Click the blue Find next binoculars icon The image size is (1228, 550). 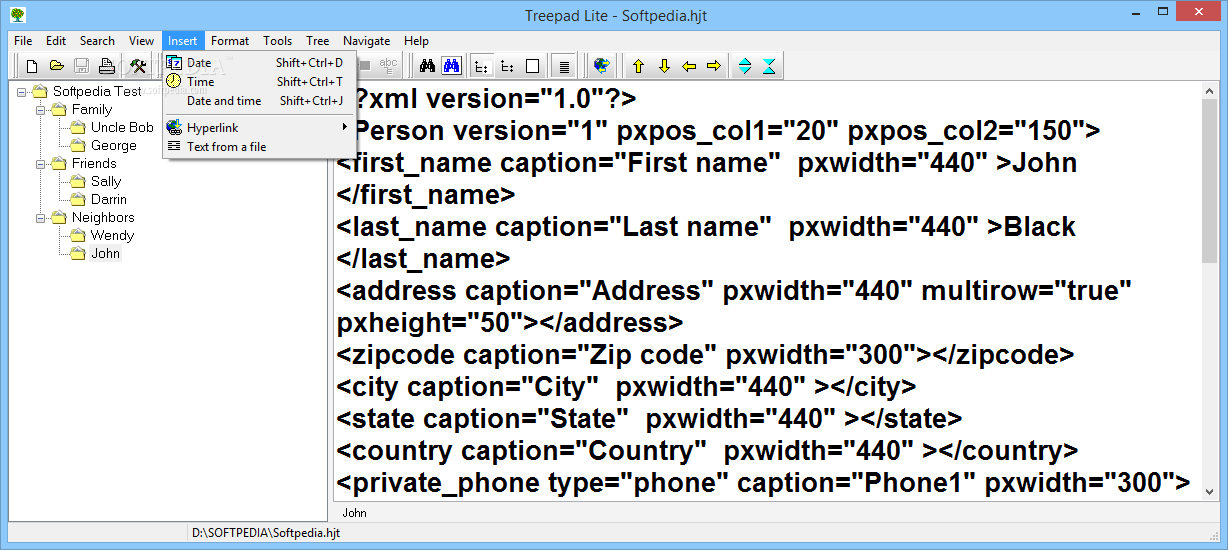[451, 66]
